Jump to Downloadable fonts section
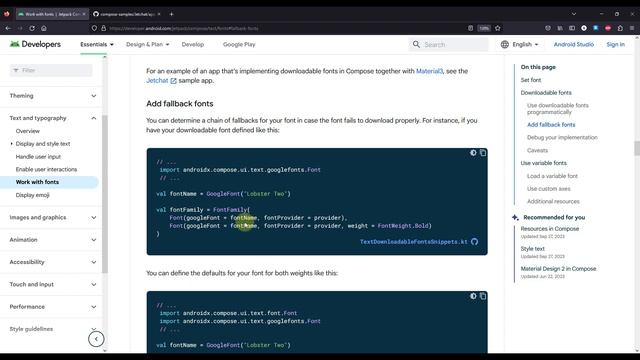 pos(546,93)
